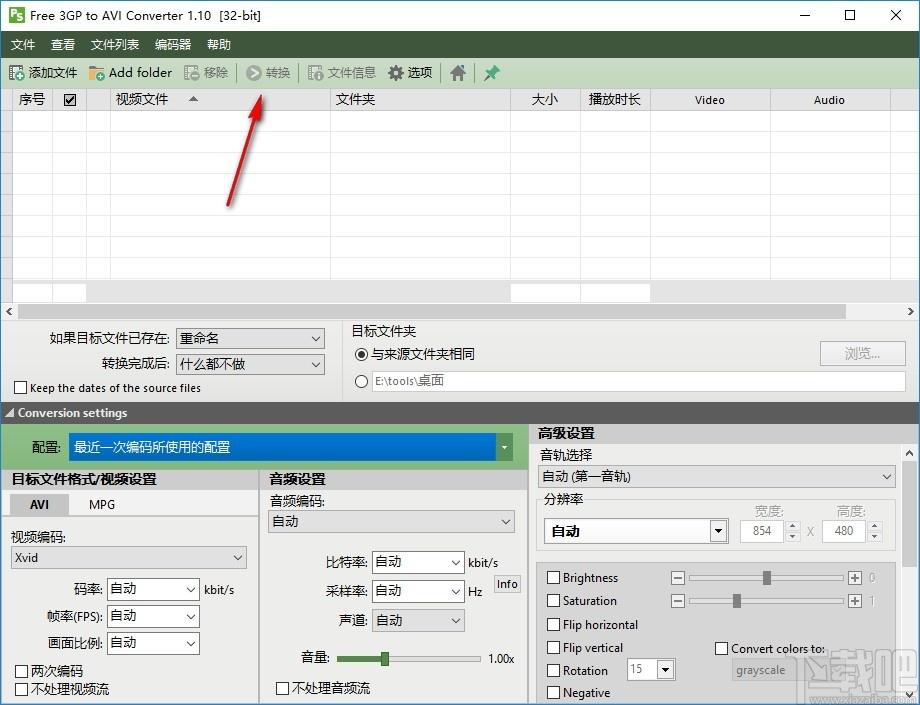This screenshot has height=705, width=920.
Task: Click the Brightness slider handle
Action: [x=767, y=578]
